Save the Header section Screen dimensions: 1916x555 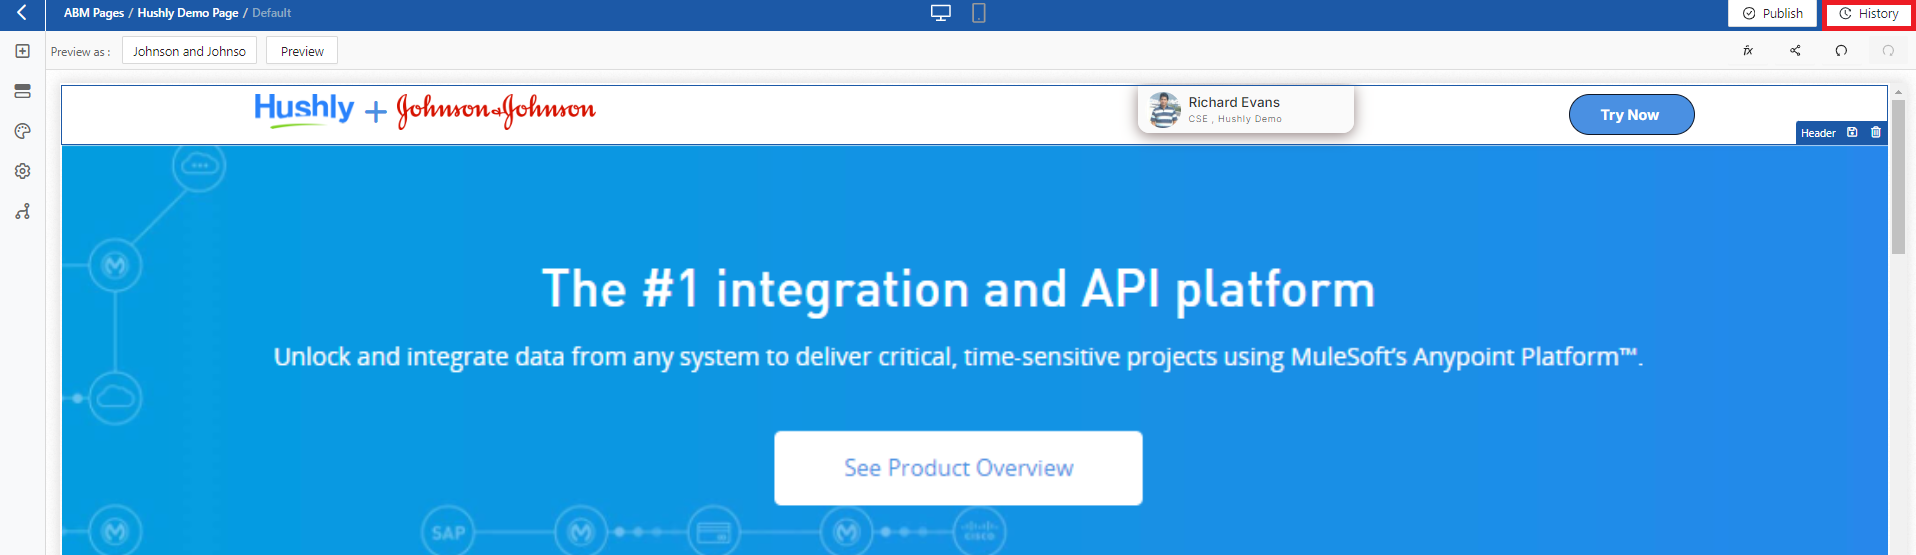1852,132
